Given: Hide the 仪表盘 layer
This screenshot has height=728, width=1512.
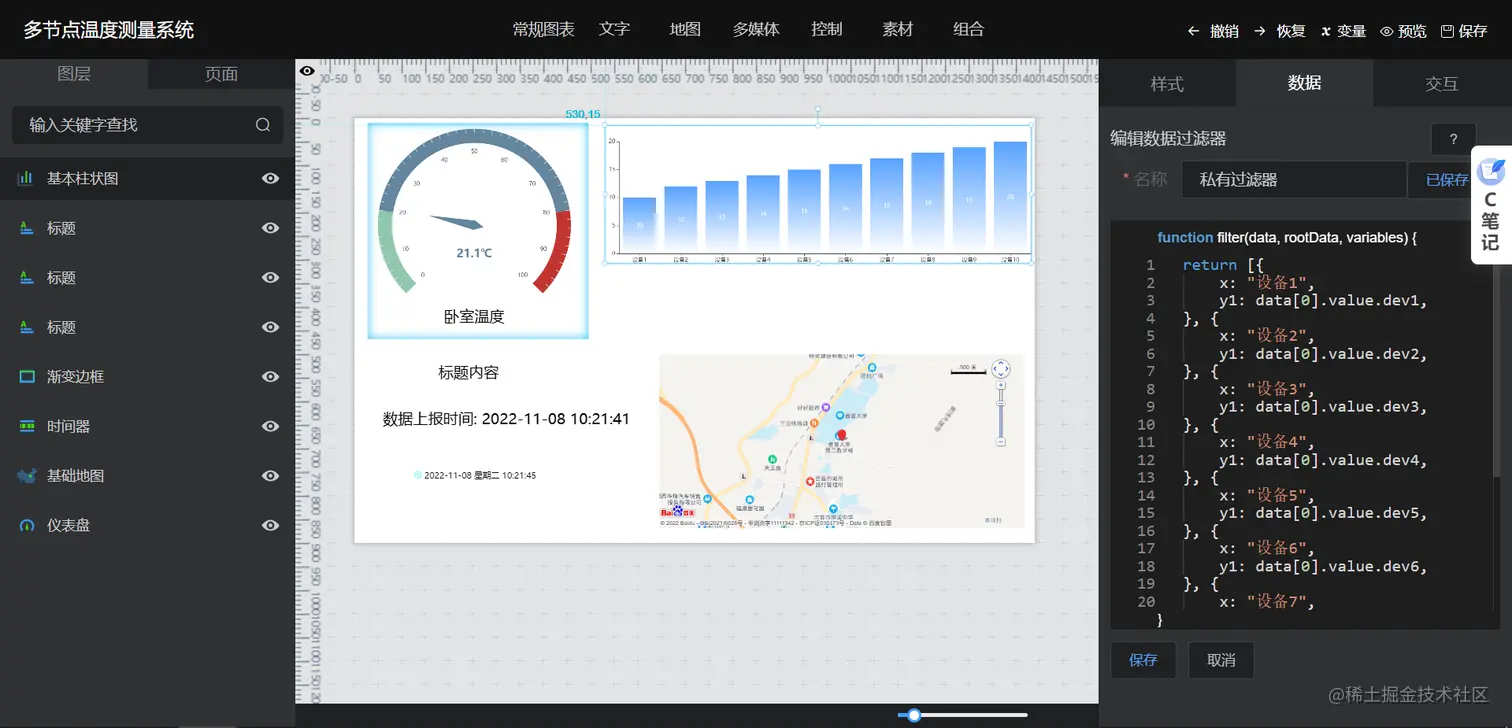Looking at the screenshot, I should pyautogui.click(x=270, y=525).
